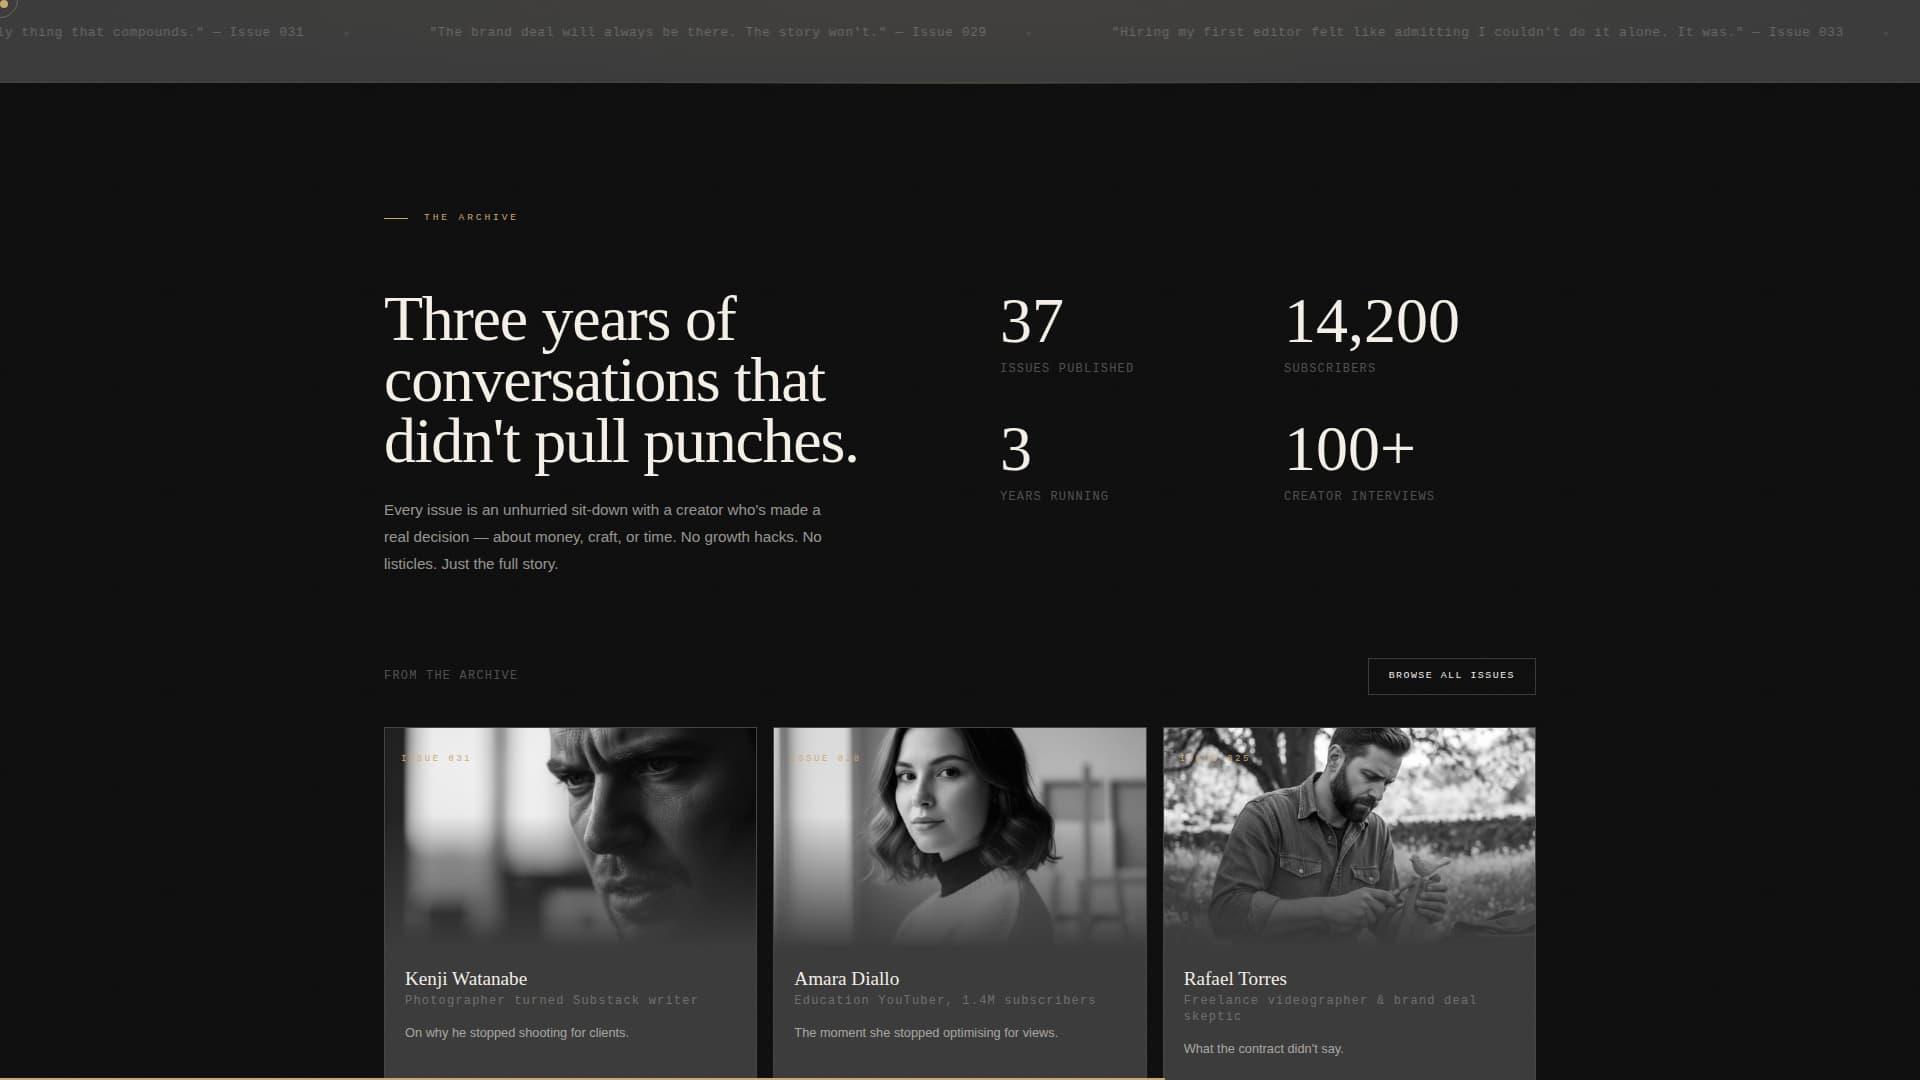Click the "37" issues published figure

tap(1031, 322)
